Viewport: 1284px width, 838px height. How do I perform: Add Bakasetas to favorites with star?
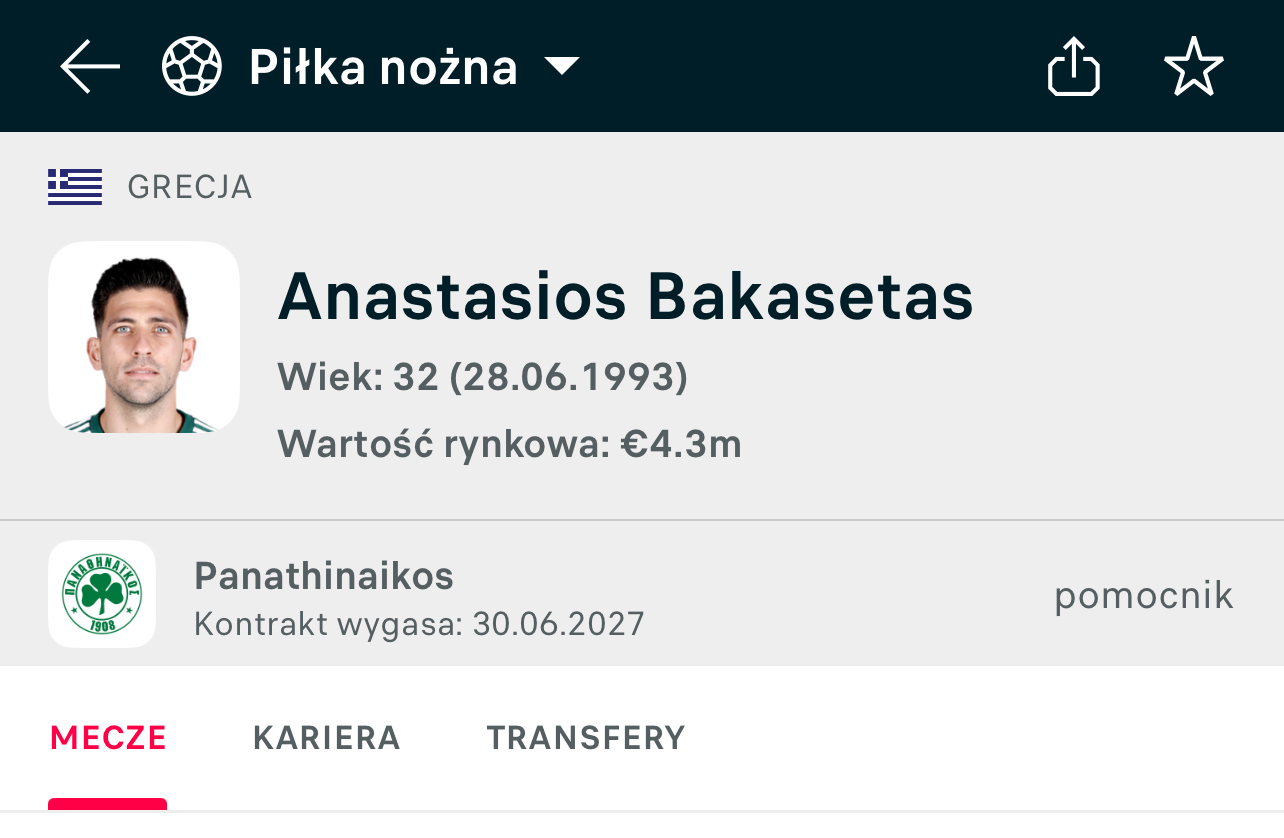point(1193,67)
